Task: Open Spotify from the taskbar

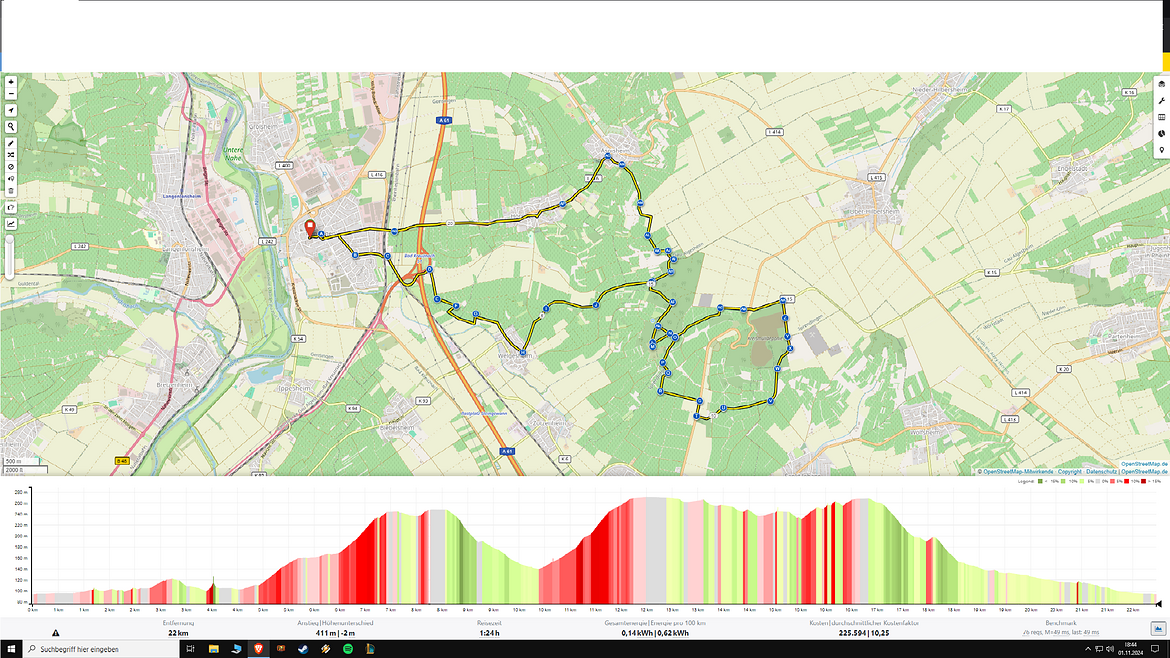Action: pos(348,649)
